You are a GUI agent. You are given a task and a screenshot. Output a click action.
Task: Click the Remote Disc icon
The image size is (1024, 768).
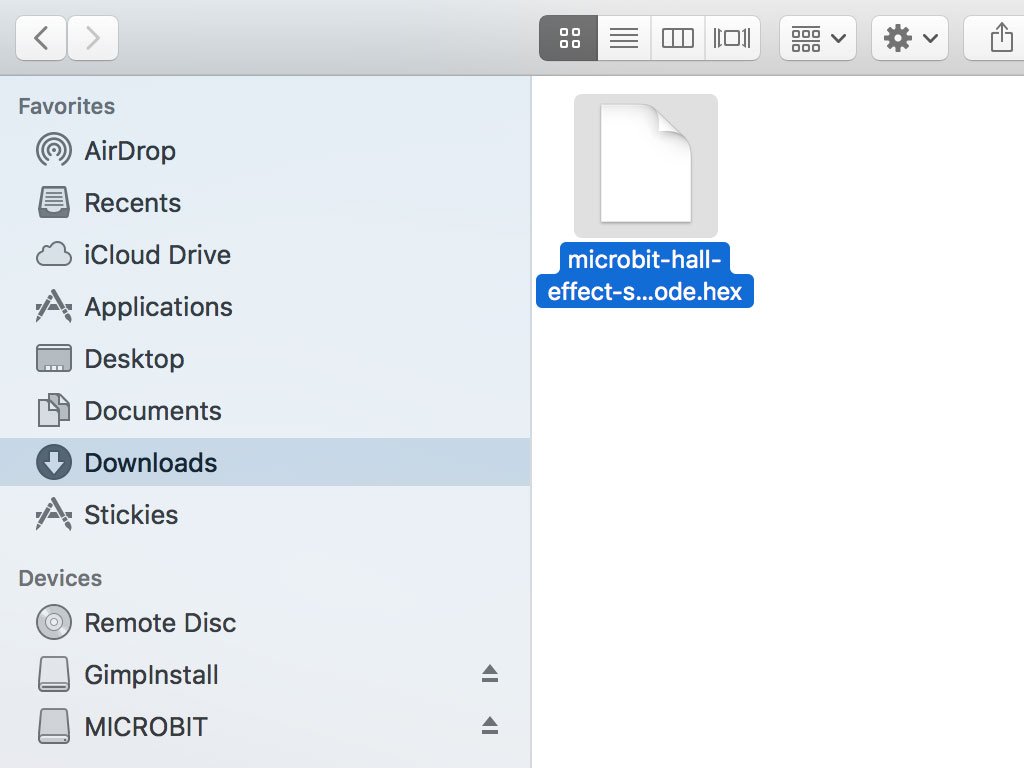tap(54, 622)
